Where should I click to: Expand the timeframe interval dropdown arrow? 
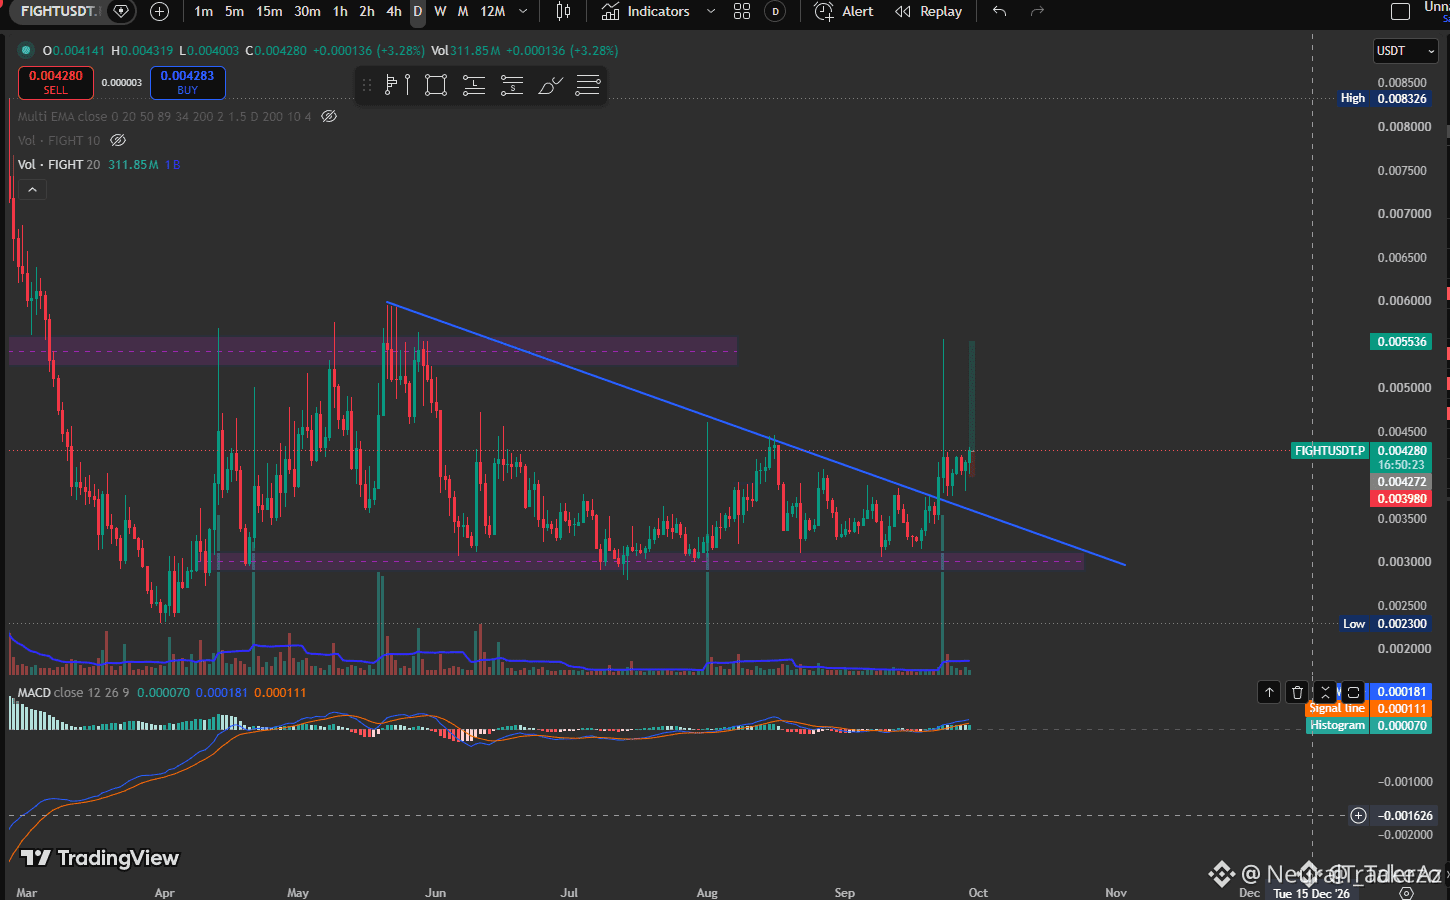click(x=523, y=12)
